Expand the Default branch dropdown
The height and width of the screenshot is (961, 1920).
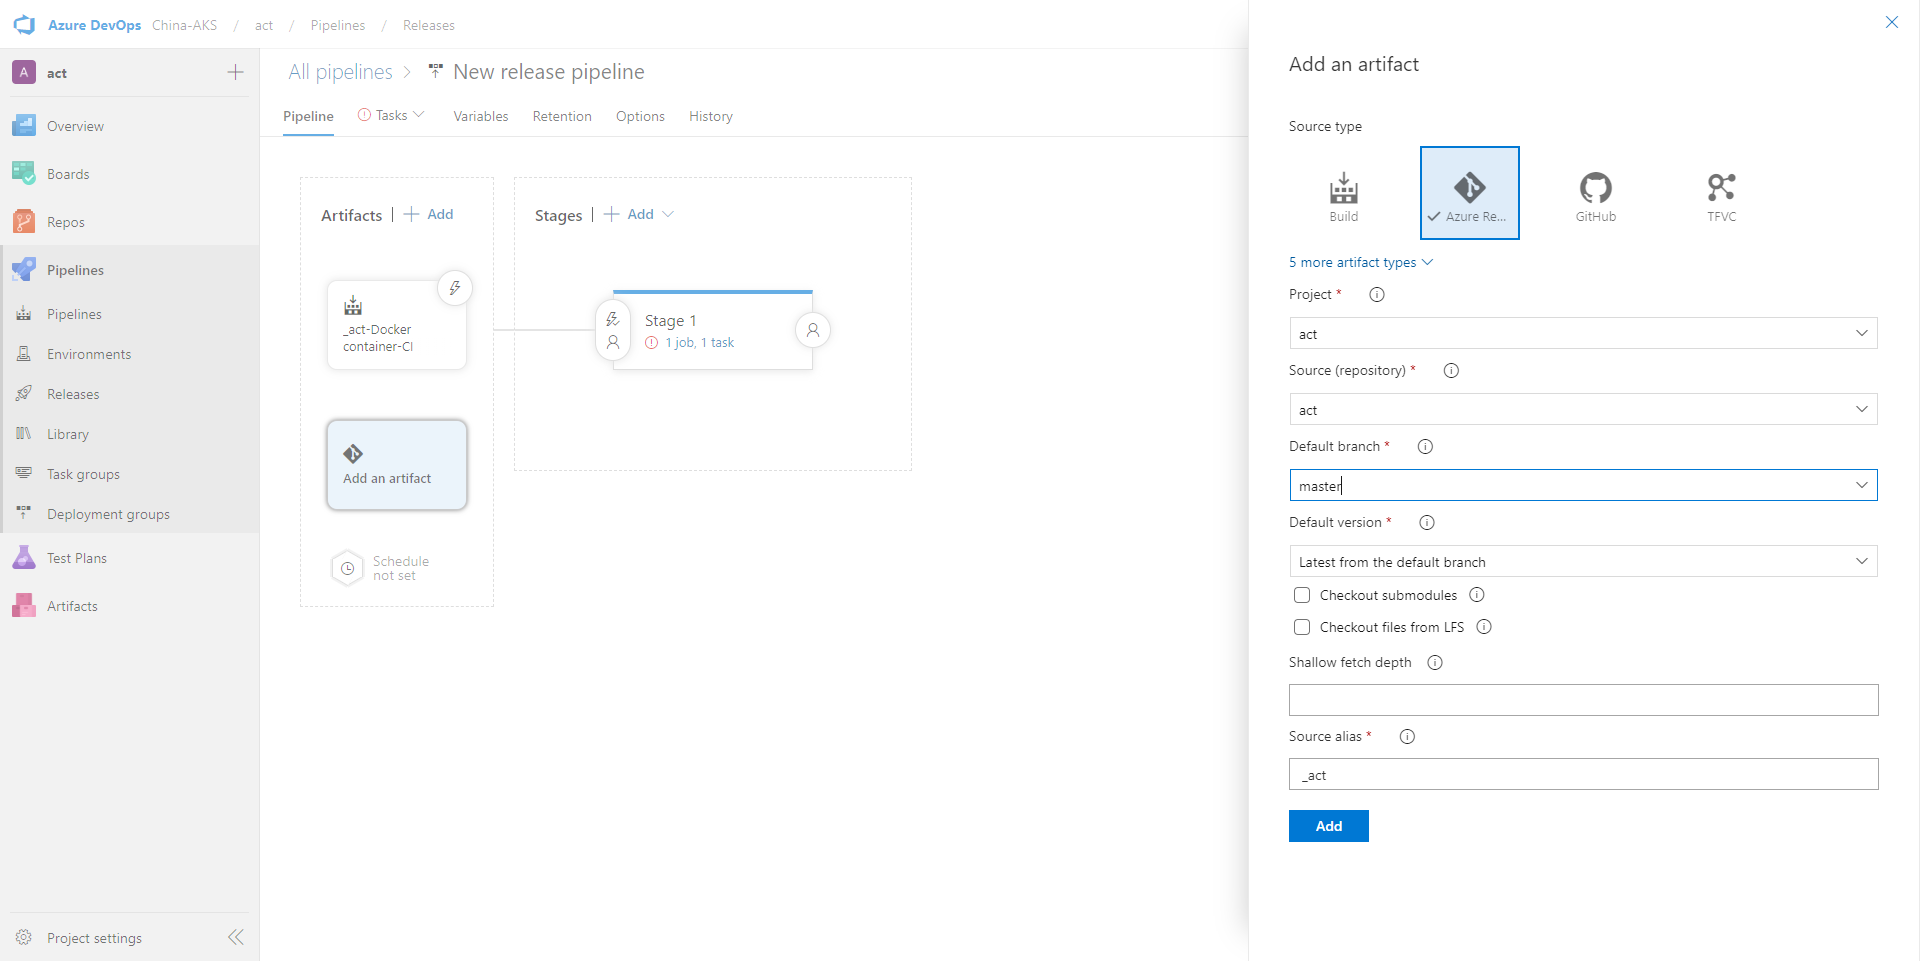click(x=1861, y=485)
